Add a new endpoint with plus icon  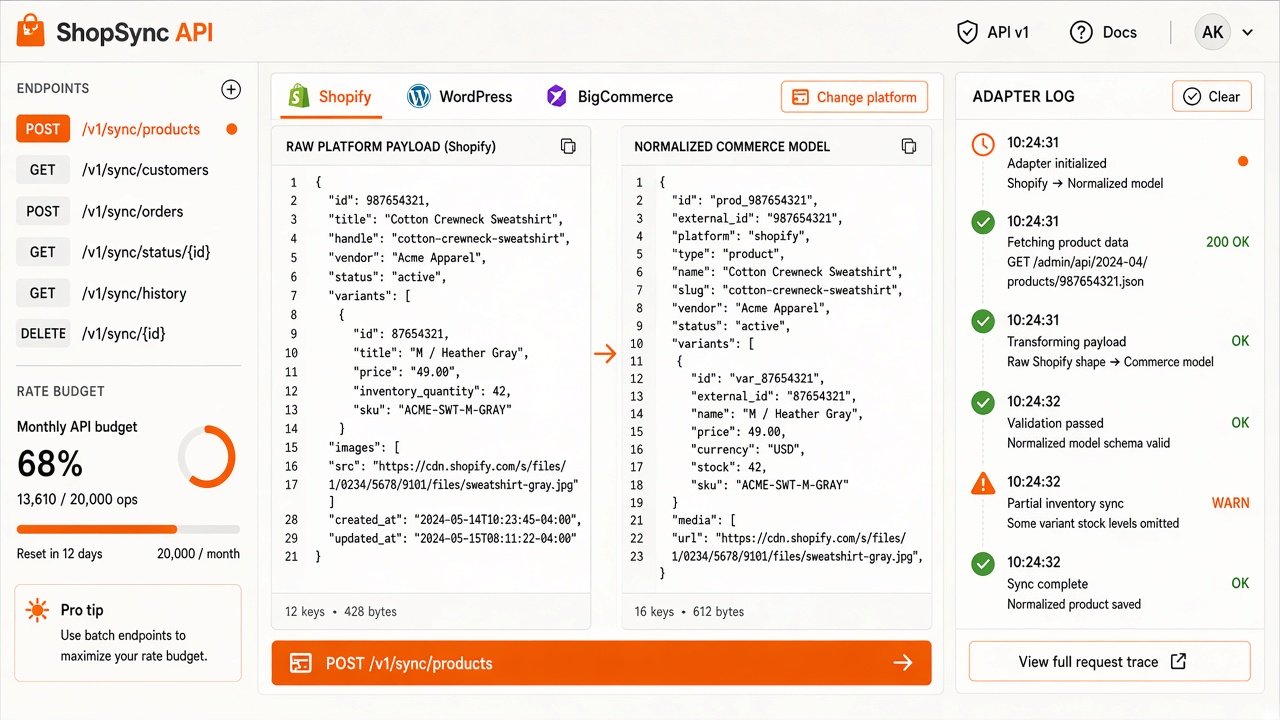(x=231, y=89)
